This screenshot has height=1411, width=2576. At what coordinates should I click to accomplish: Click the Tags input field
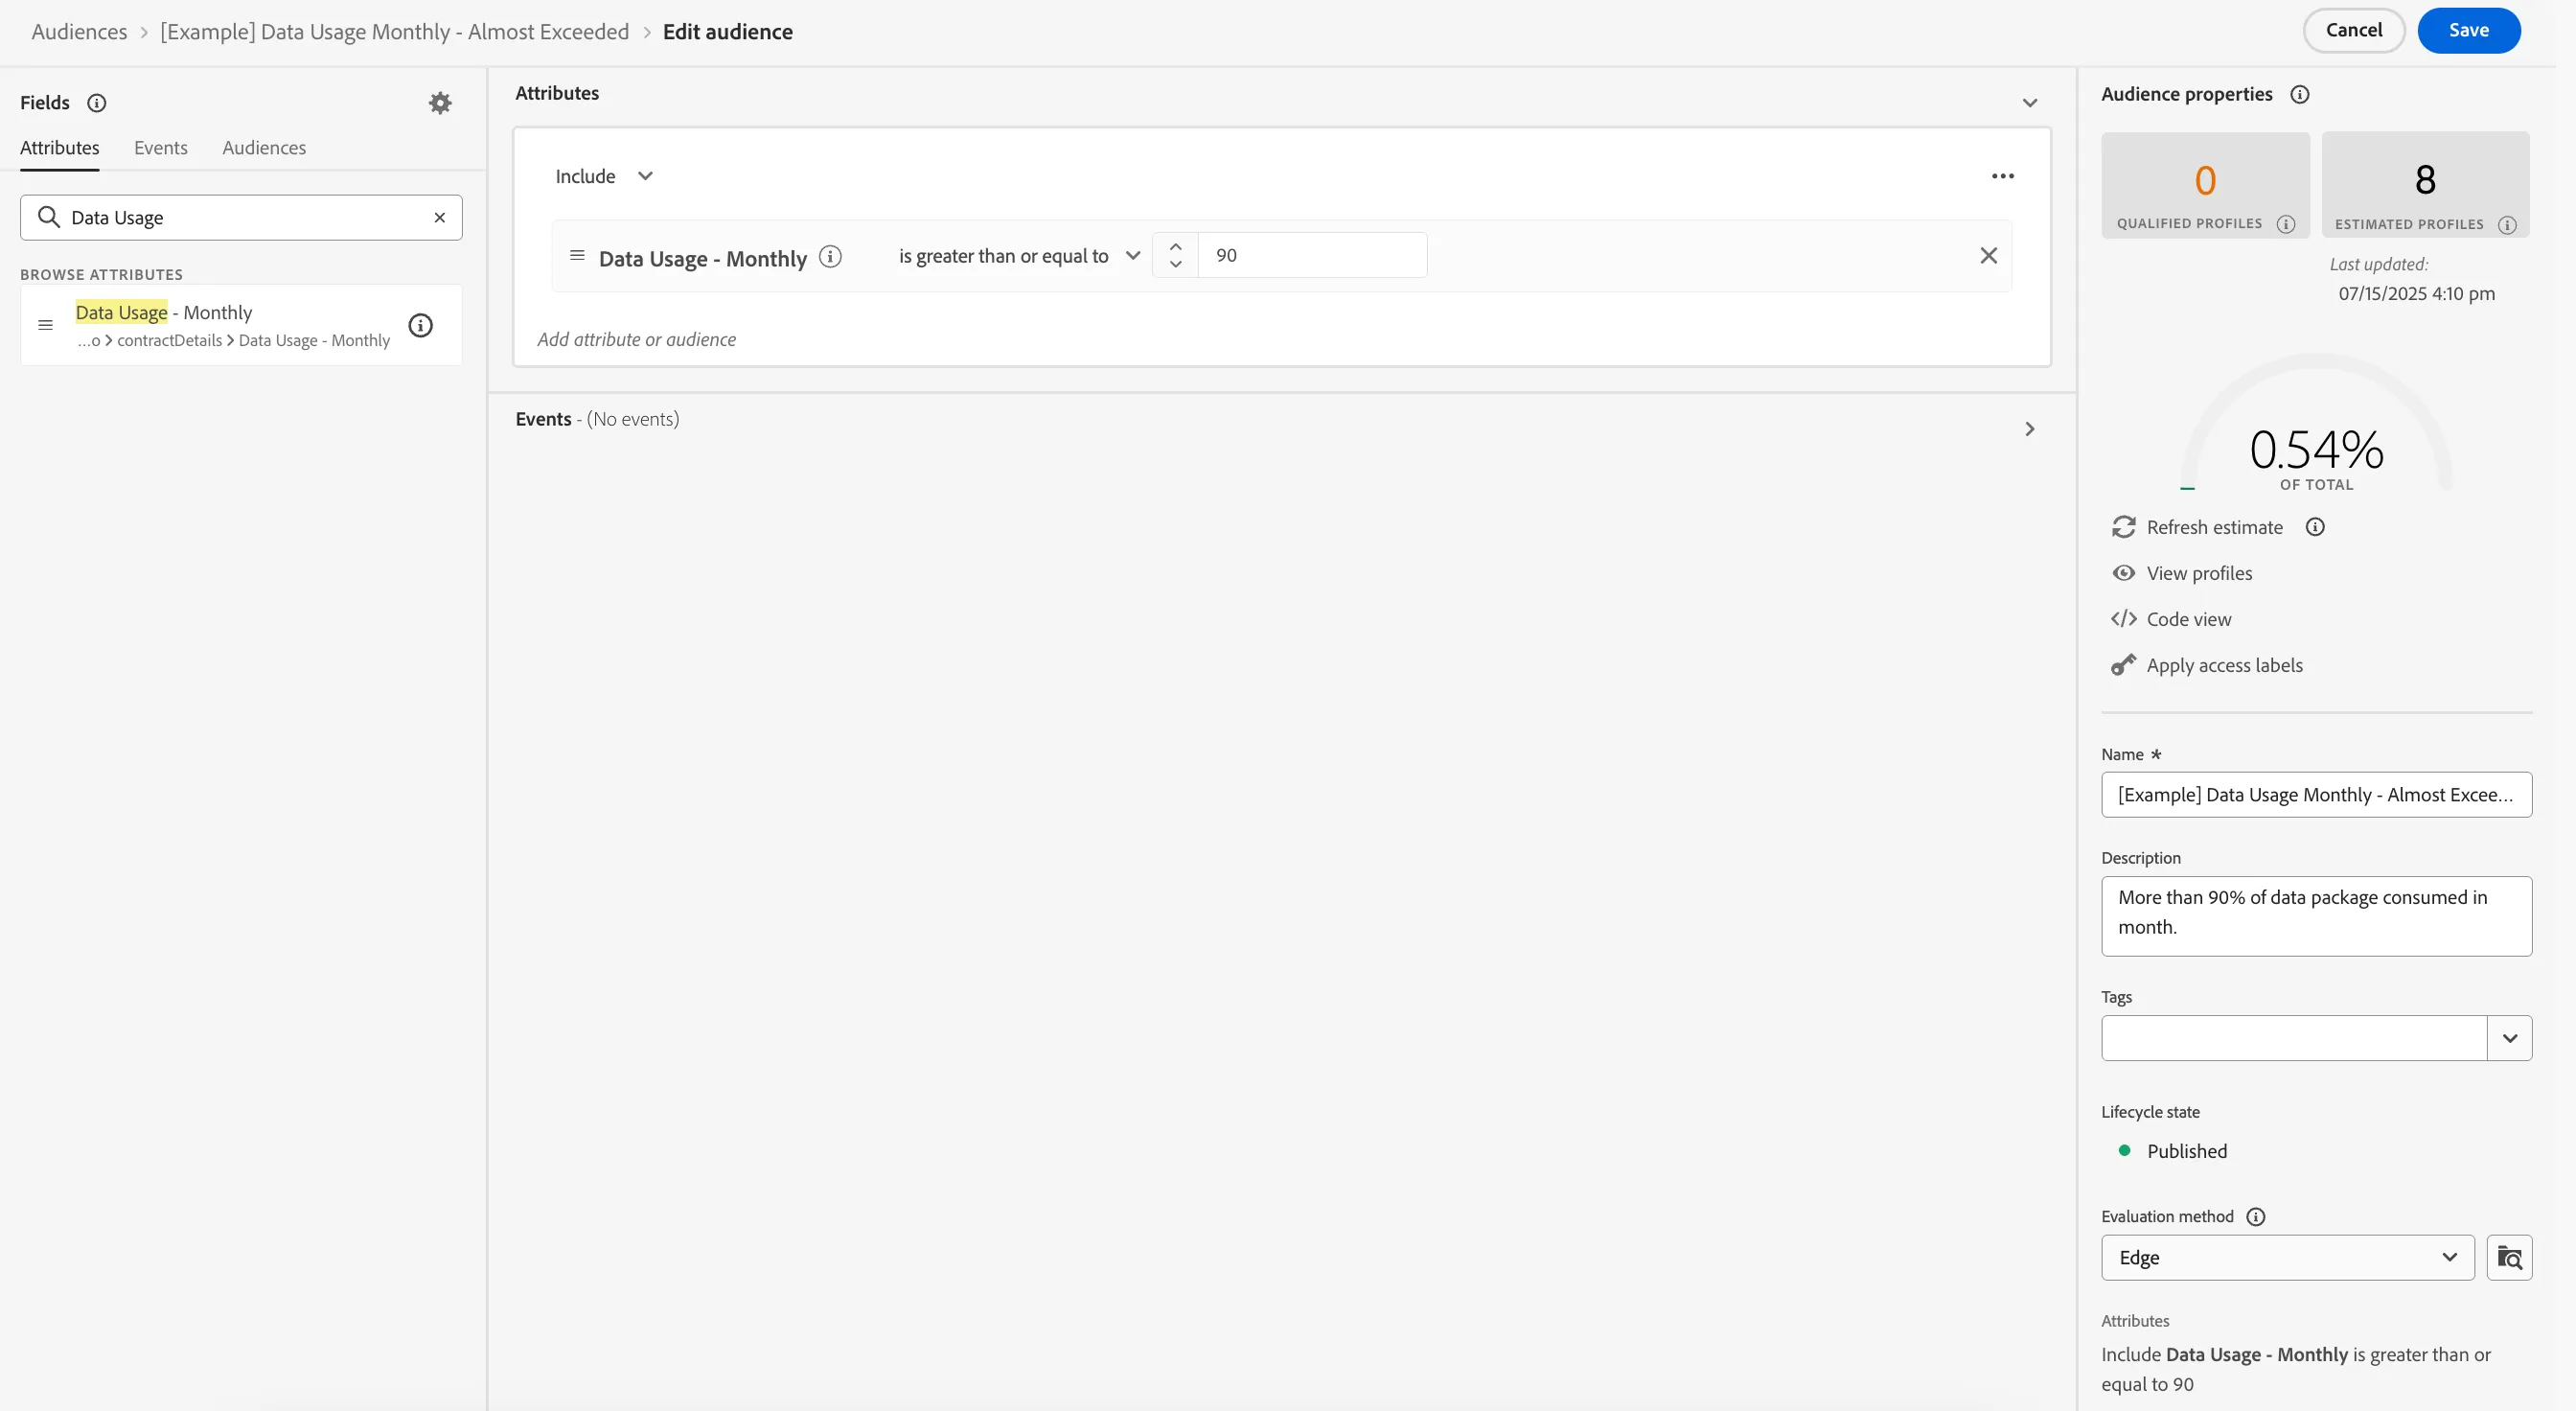coord(2294,1038)
